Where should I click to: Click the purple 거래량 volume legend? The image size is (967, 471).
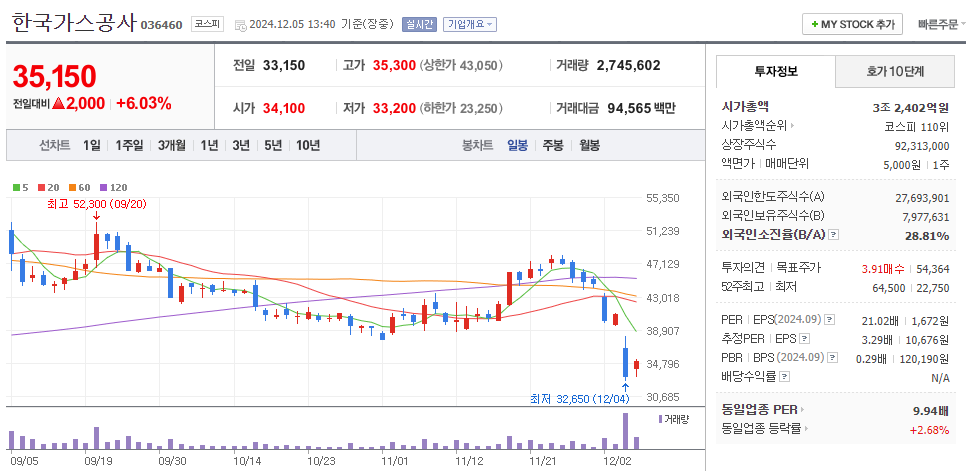(x=673, y=419)
